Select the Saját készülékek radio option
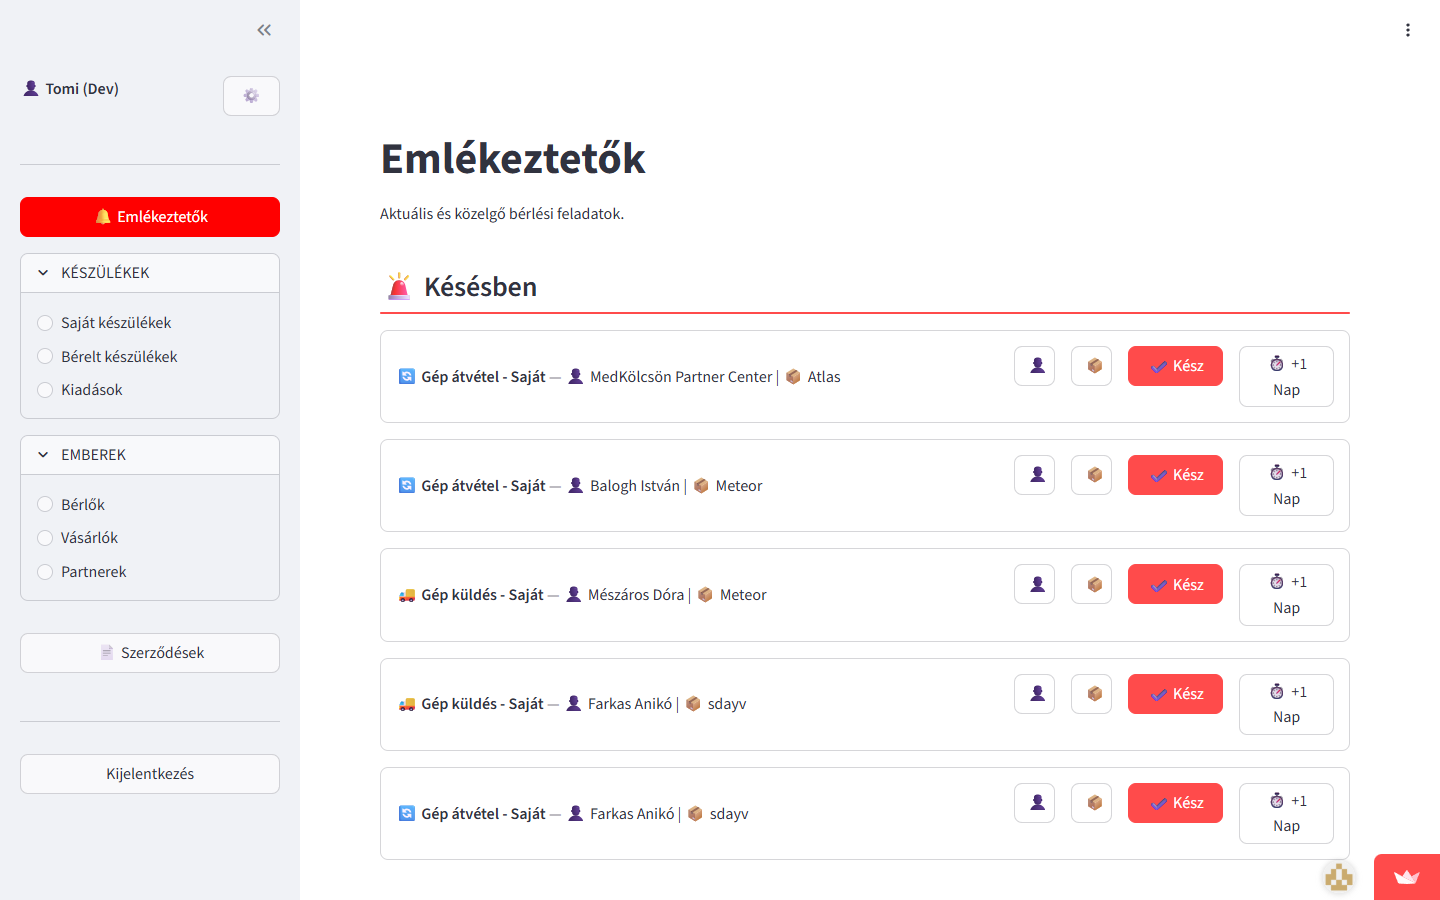The height and width of the screenshot is (900, 1440). point(45,323)
